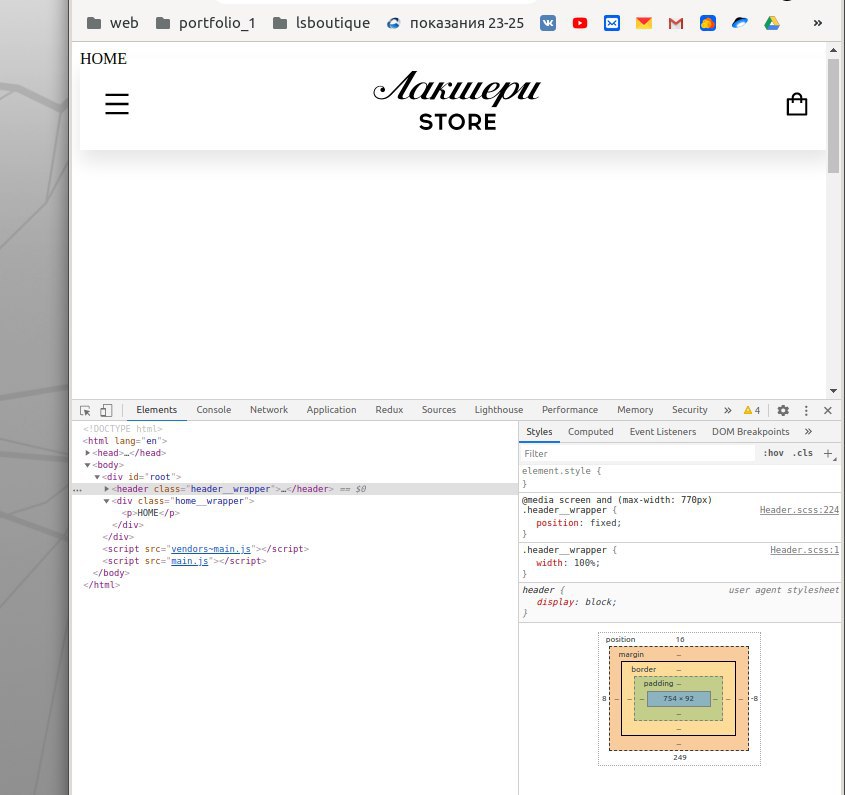Open the lsboutique bookmarks folder
Image resolution: width=845 pixels, height=795 pixels.
(x=321, y=23)
